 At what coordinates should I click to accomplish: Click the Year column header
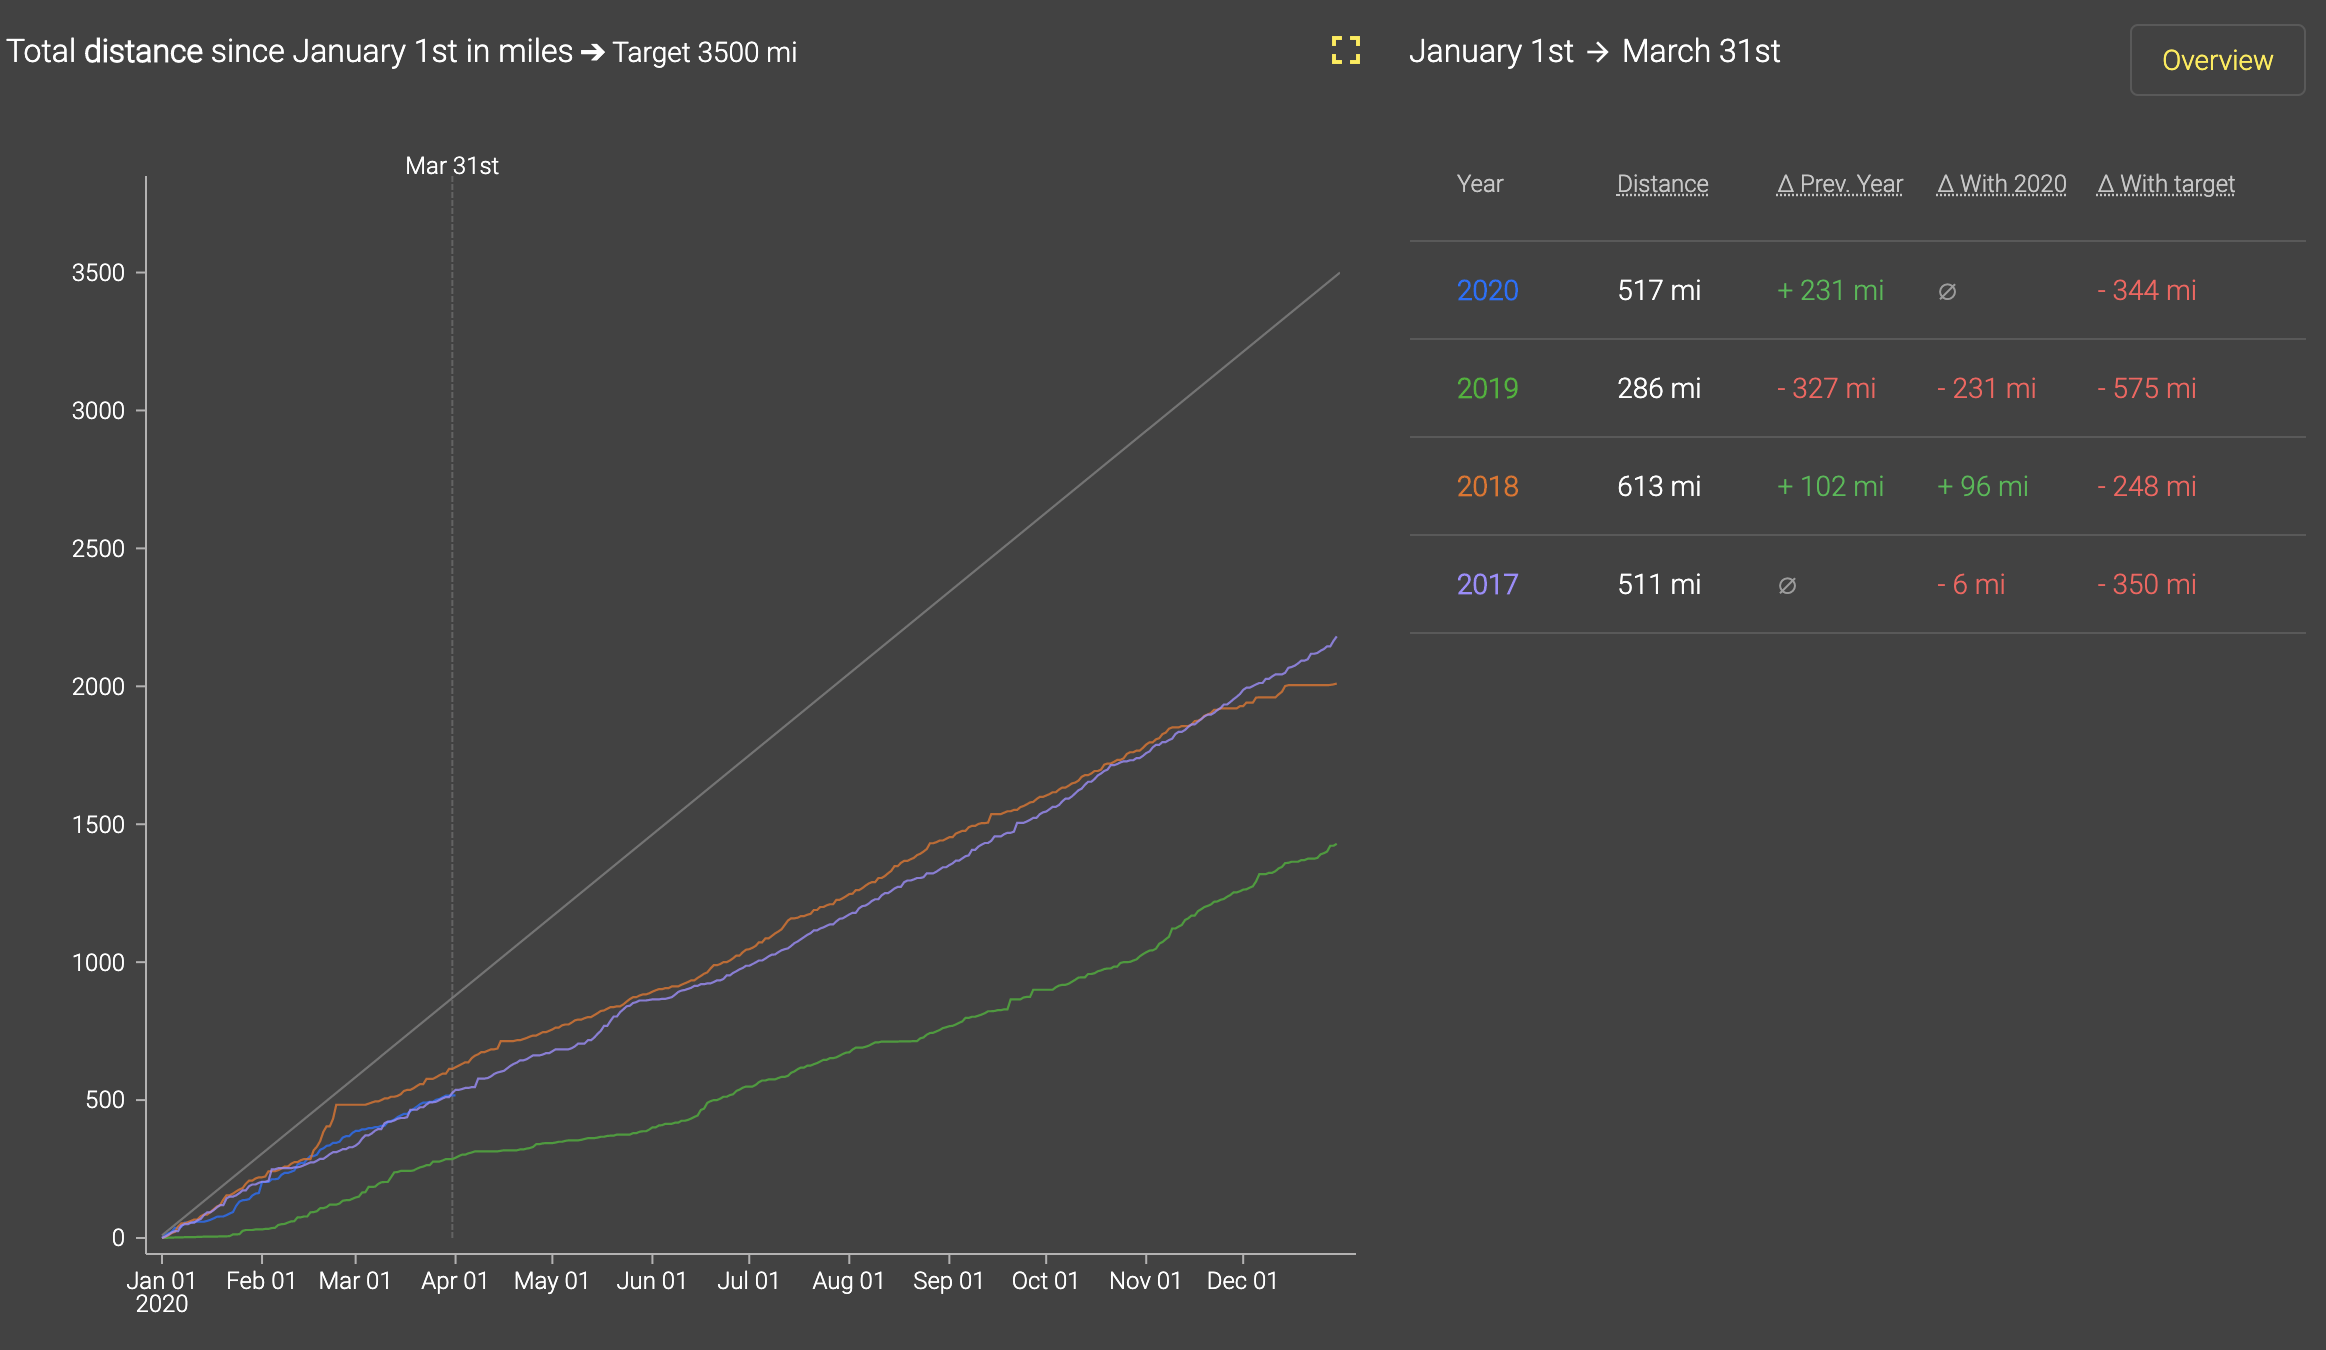[1479, 184]
